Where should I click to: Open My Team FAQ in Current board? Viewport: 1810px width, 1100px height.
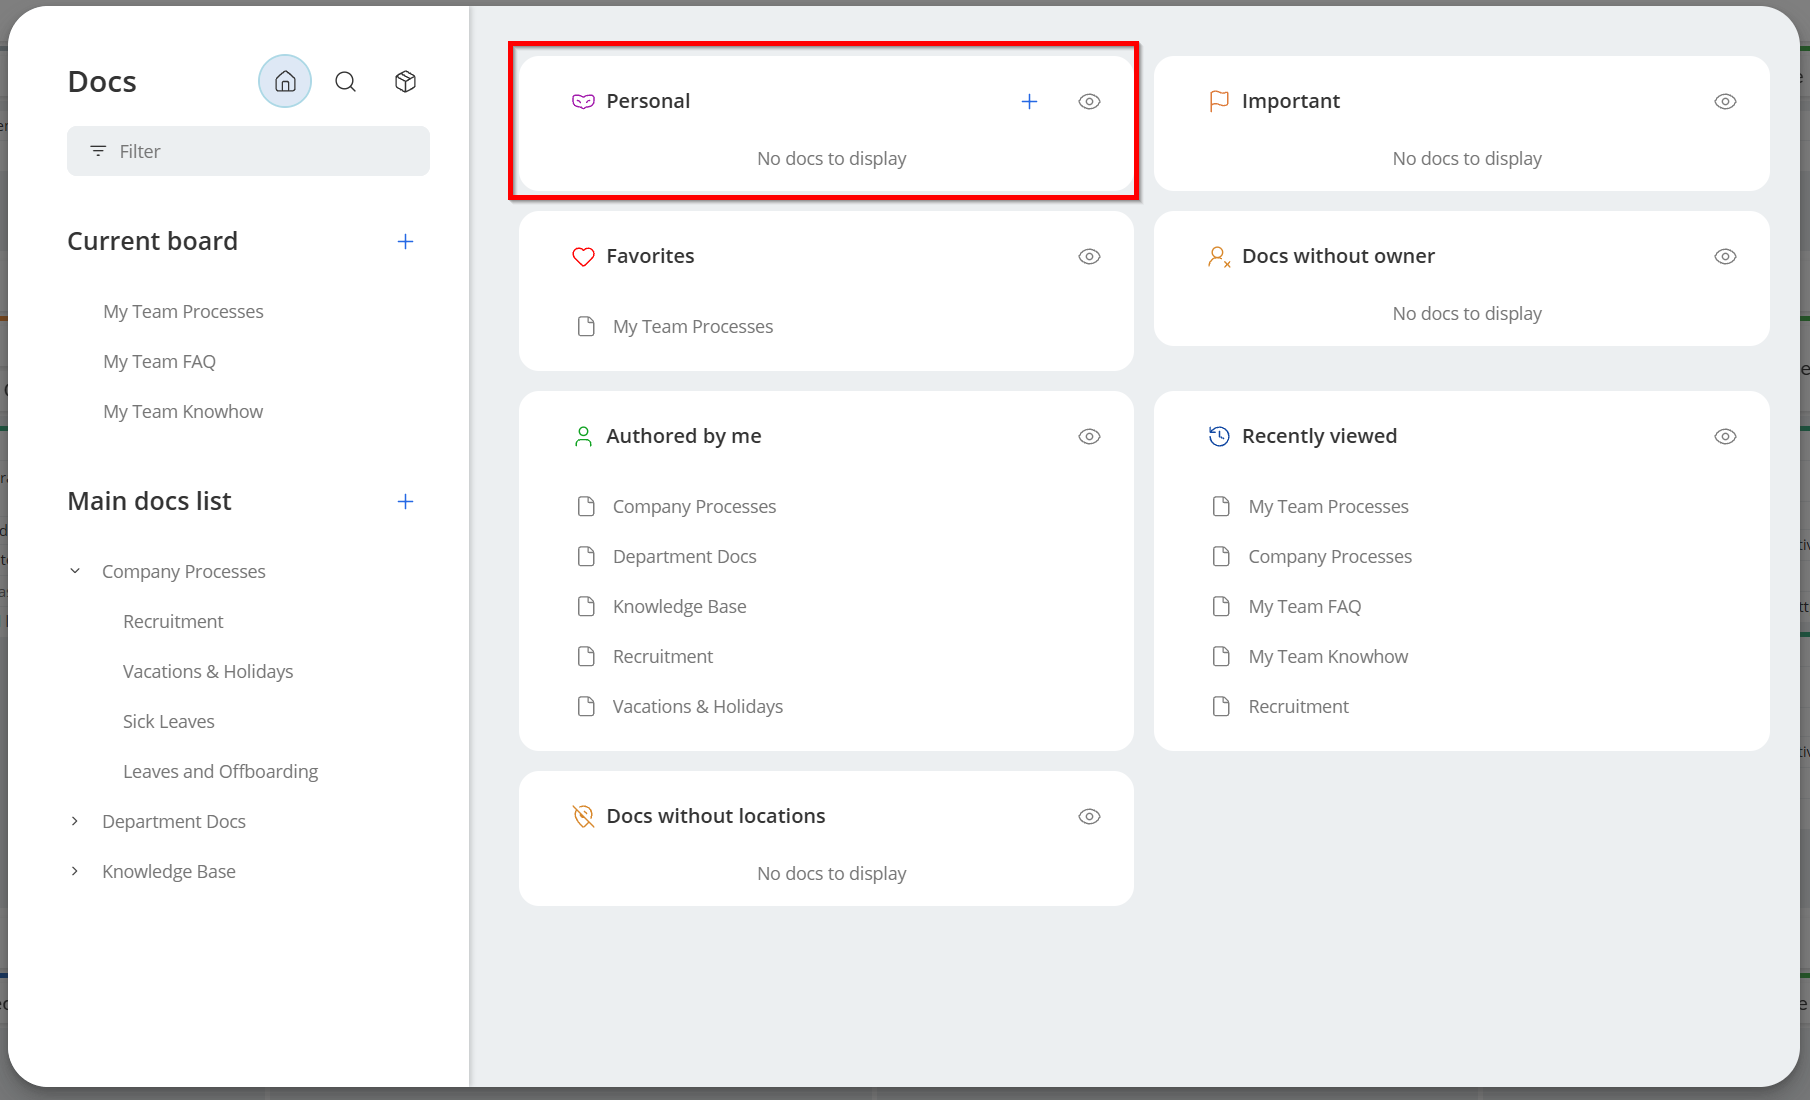(x=159, y=362)
